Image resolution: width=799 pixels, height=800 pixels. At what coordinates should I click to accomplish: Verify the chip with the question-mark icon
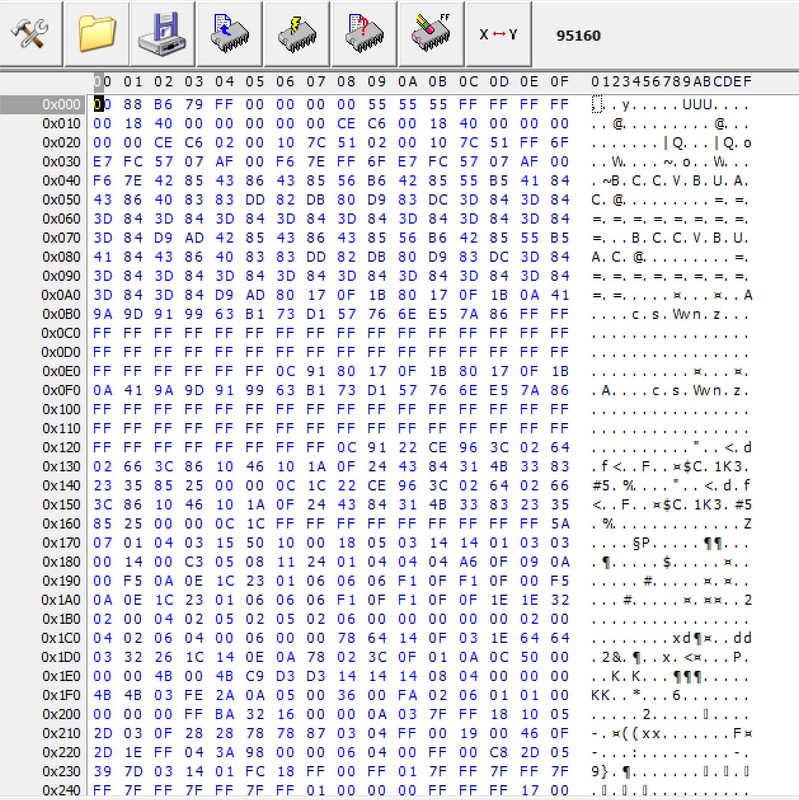(x=364, y=34)
